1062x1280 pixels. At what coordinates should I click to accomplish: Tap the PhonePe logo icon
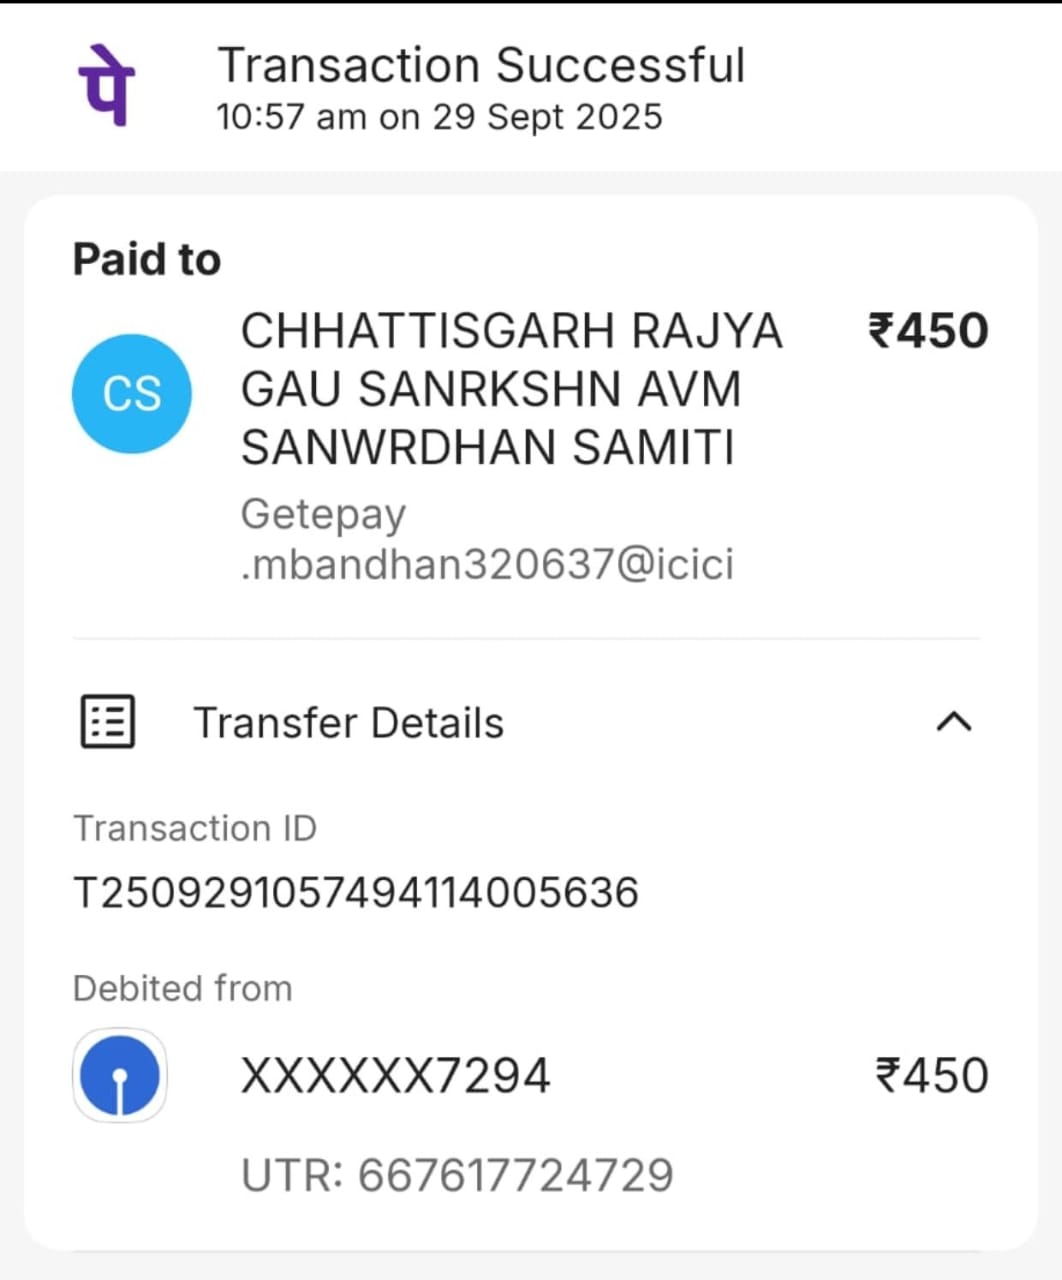click(106, 85)
